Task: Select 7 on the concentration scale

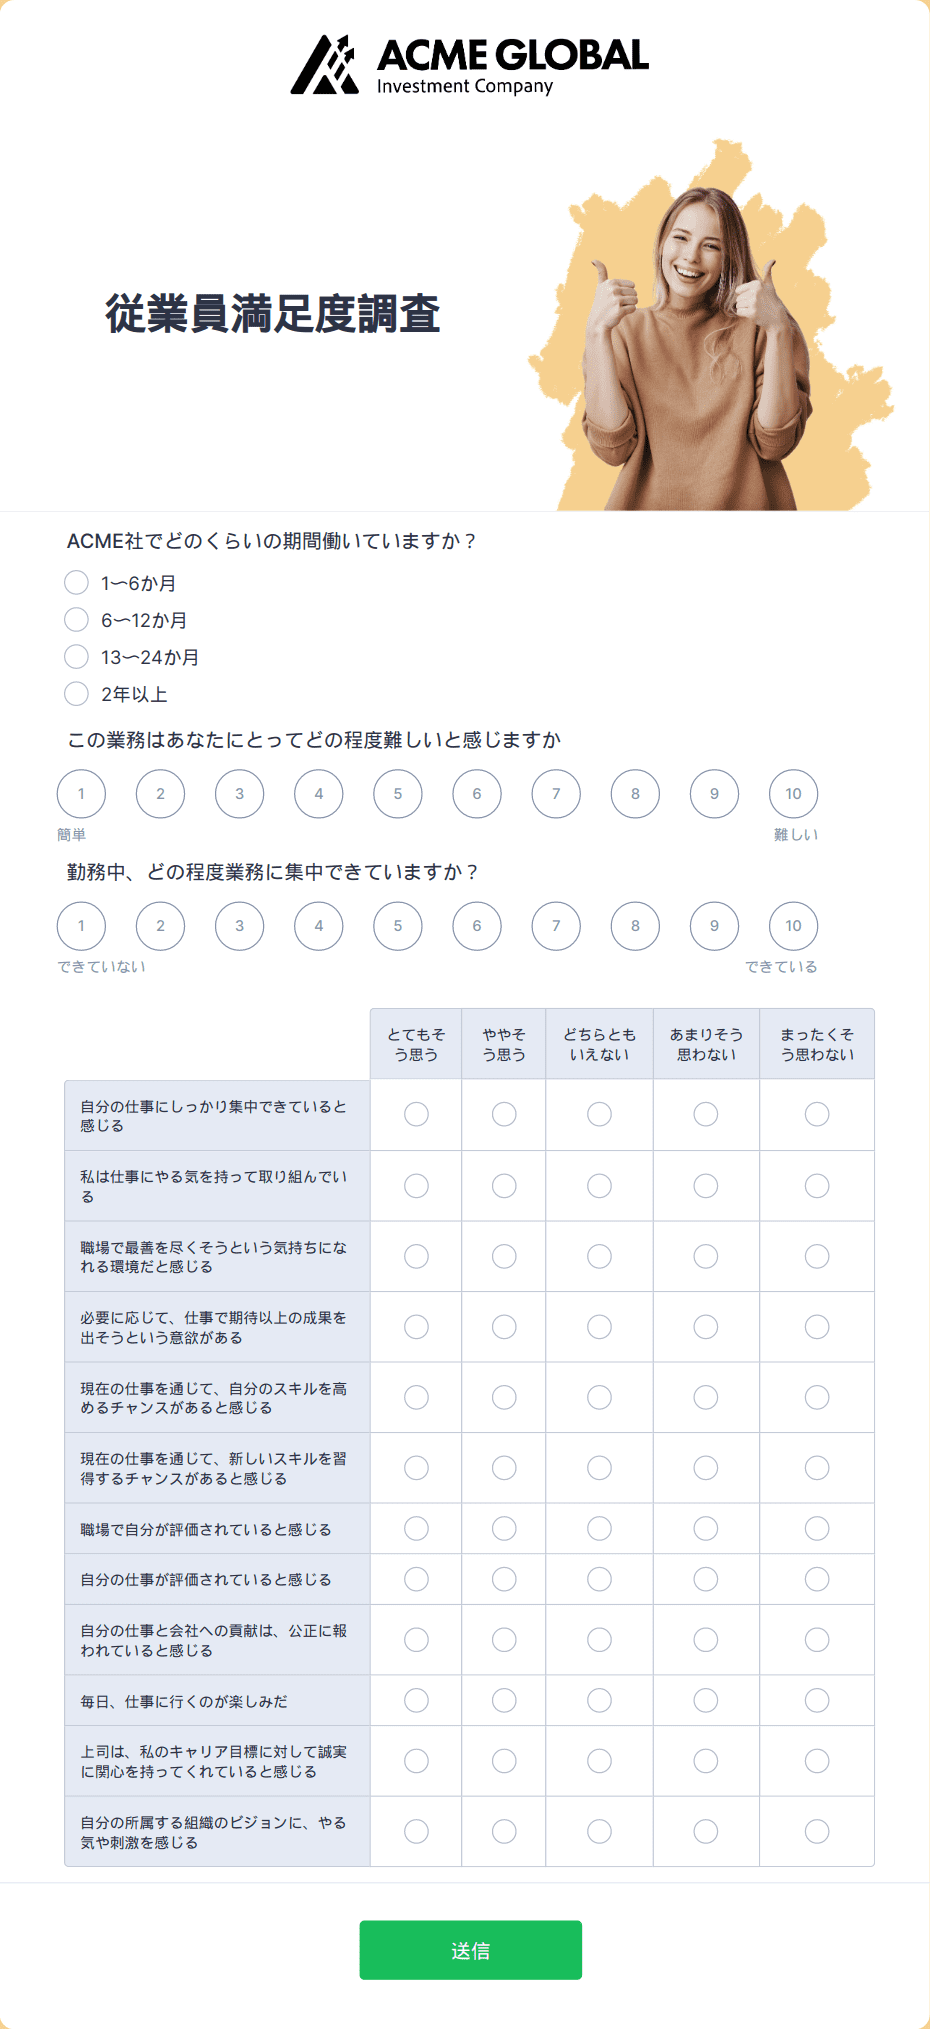Action: coord(556,926)
